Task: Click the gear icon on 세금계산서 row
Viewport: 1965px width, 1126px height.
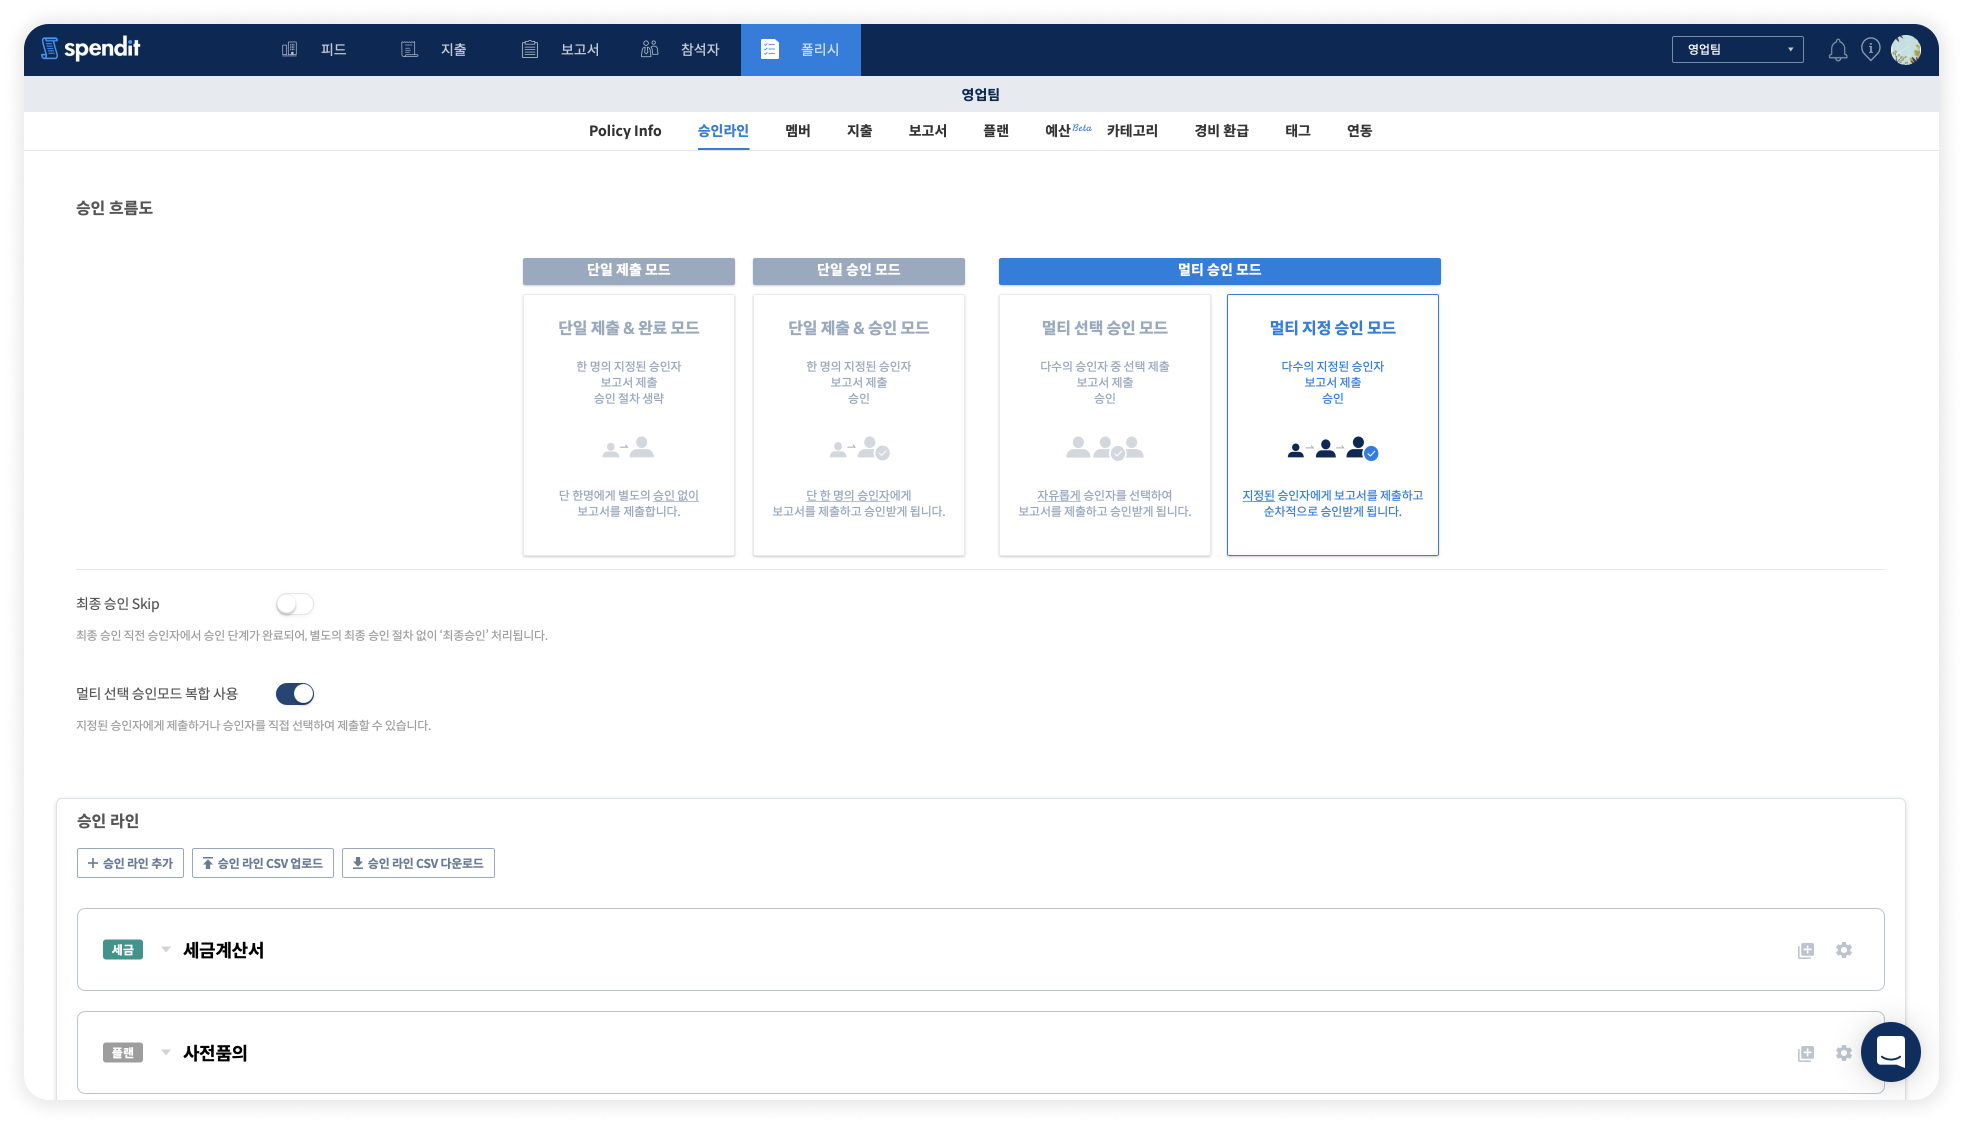Action: (1843, 950)
